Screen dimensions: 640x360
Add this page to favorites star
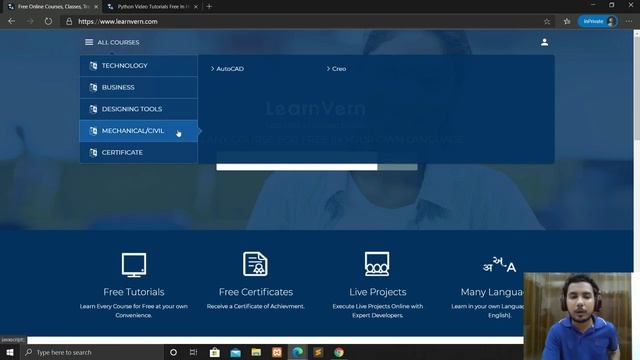[x=547, y=21]
